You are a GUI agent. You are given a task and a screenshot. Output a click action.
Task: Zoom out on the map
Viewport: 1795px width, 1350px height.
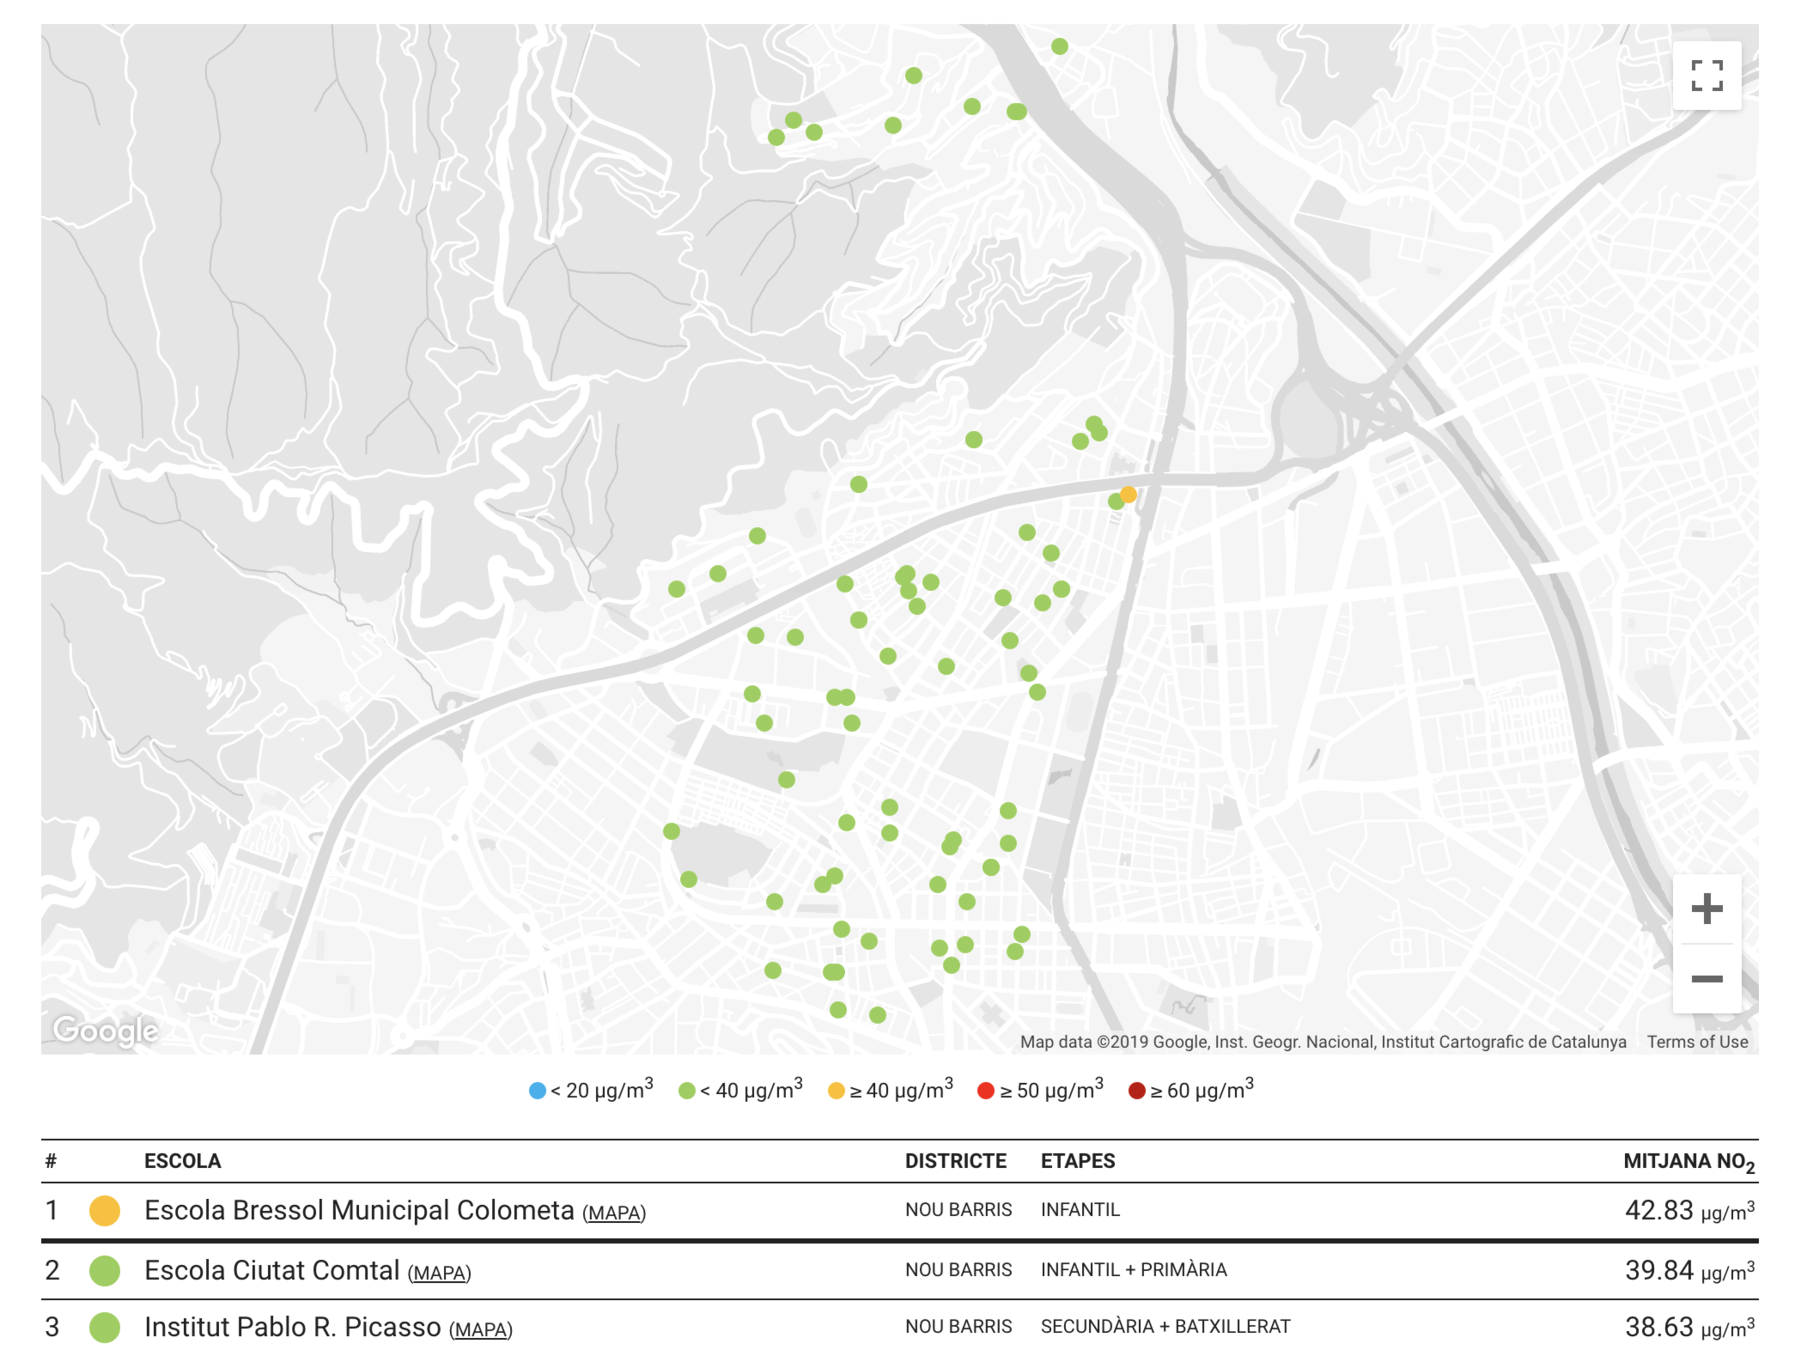coord(1706,978)
